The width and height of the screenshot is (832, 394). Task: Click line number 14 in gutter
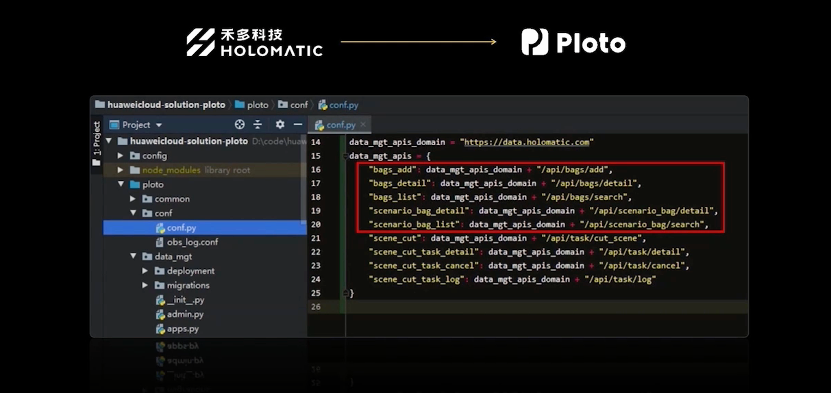coord(315,142)
